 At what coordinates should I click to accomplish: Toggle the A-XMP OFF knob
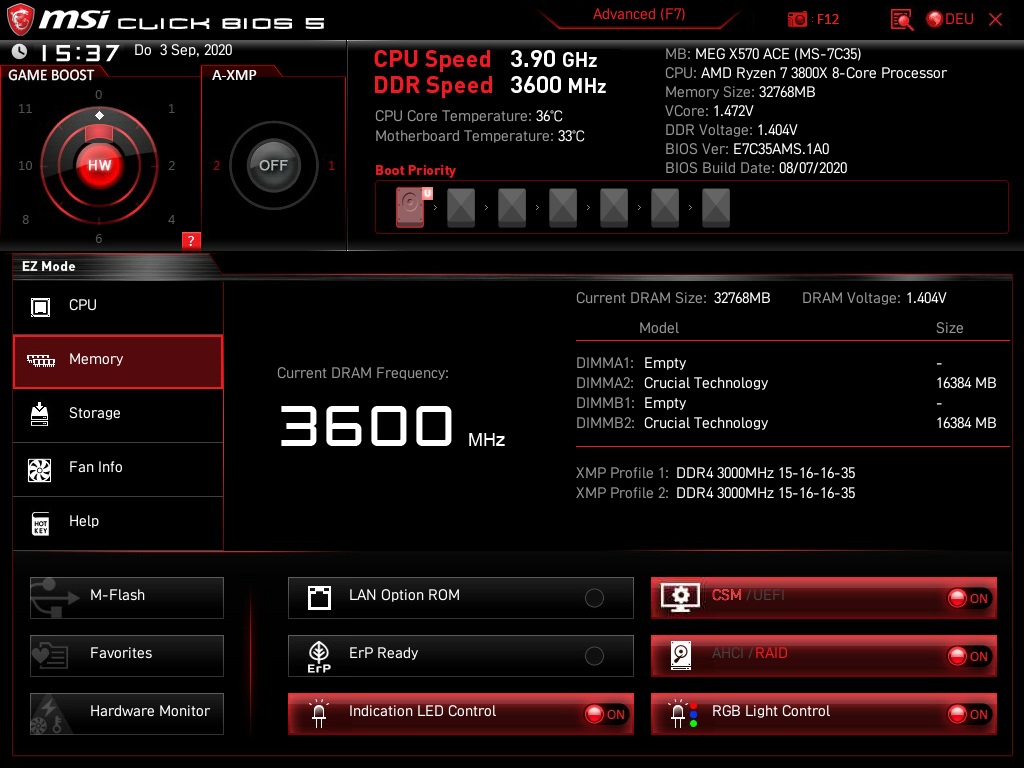[x=273, y=165]
